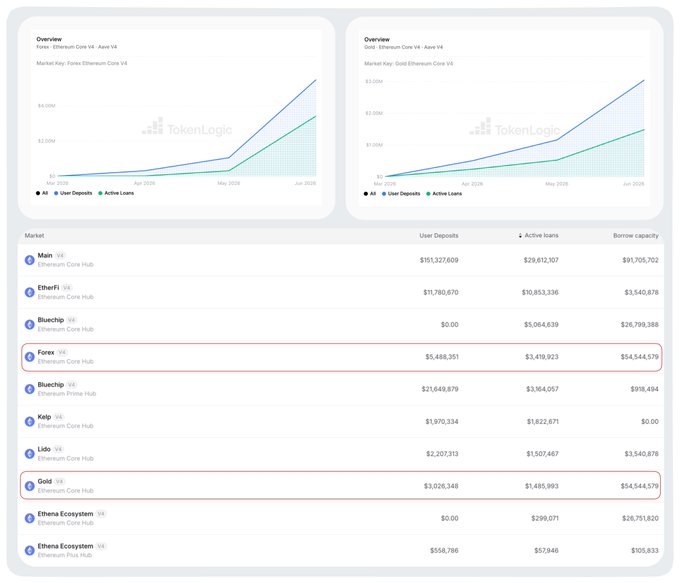Click the User Deposits column header

point(438,236)
